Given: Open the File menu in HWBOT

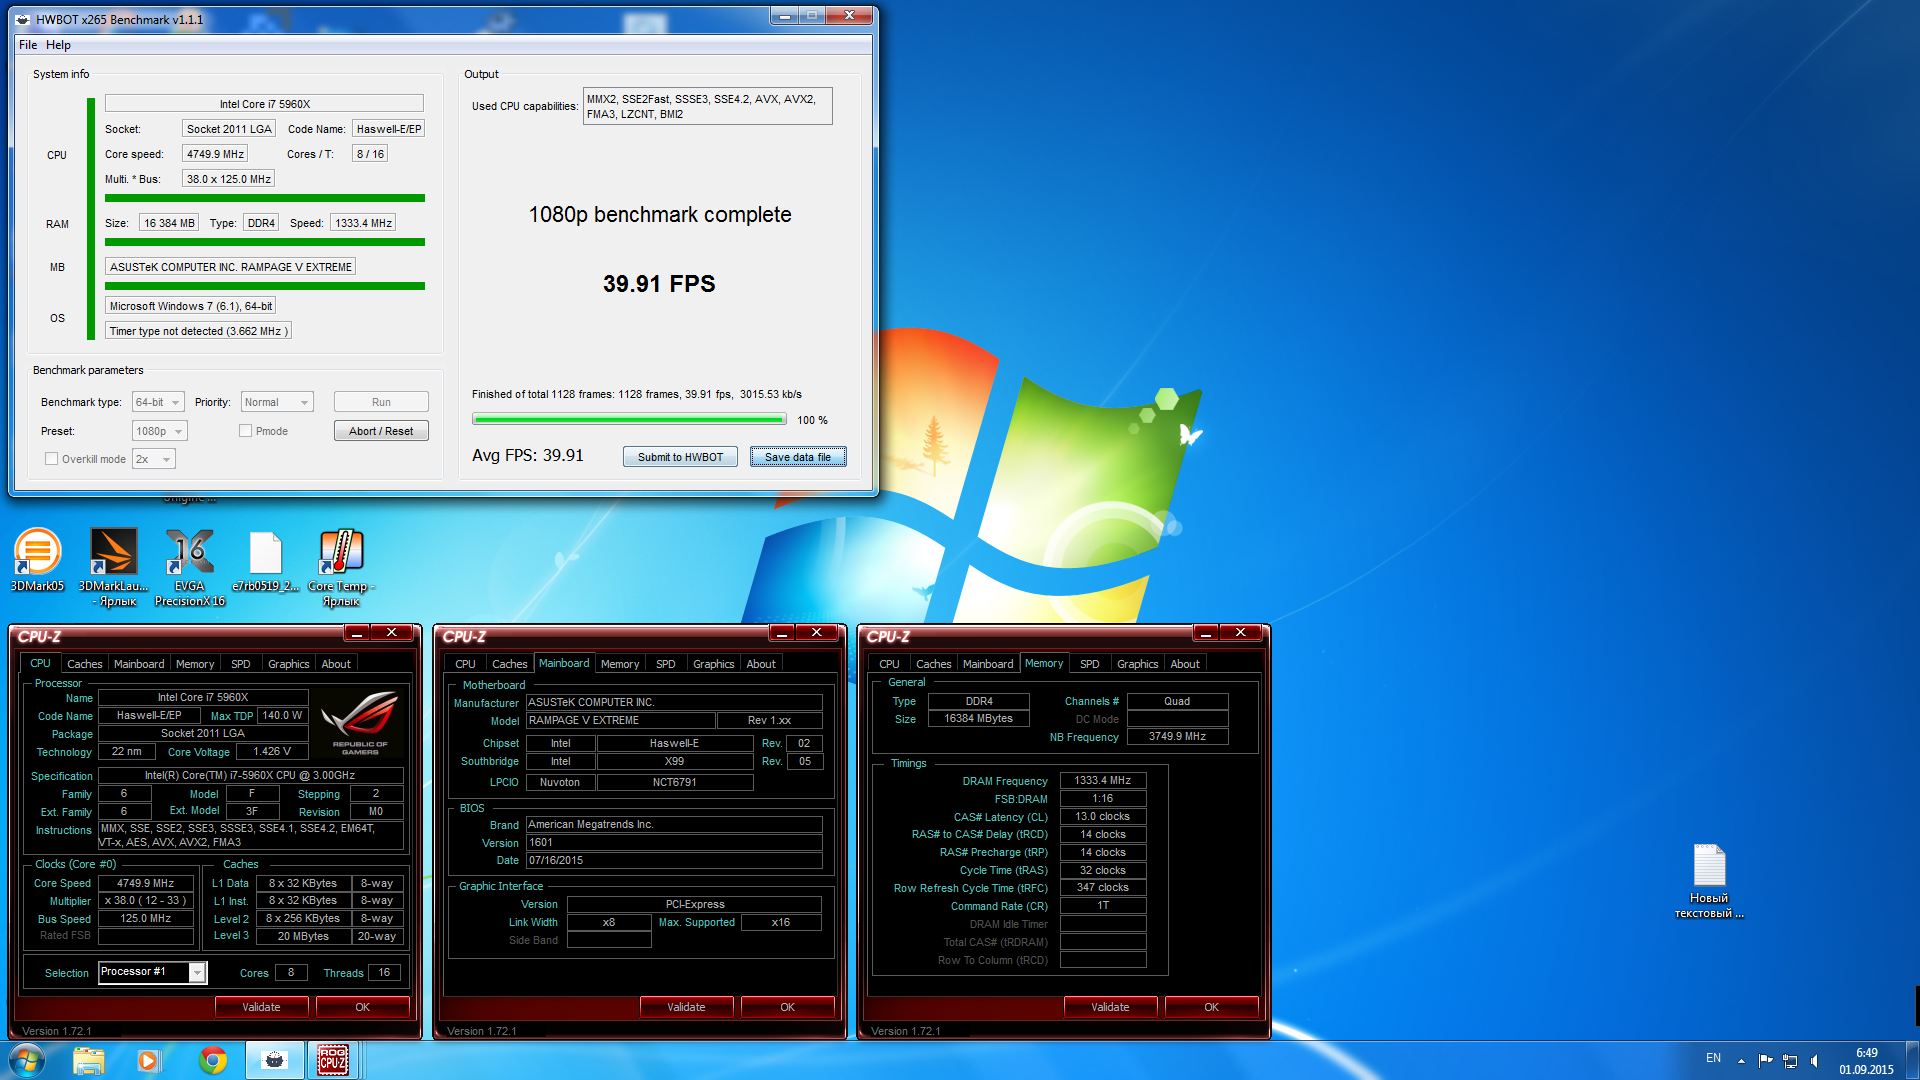Looking at the screenshot, I should (x=28, y=45).
